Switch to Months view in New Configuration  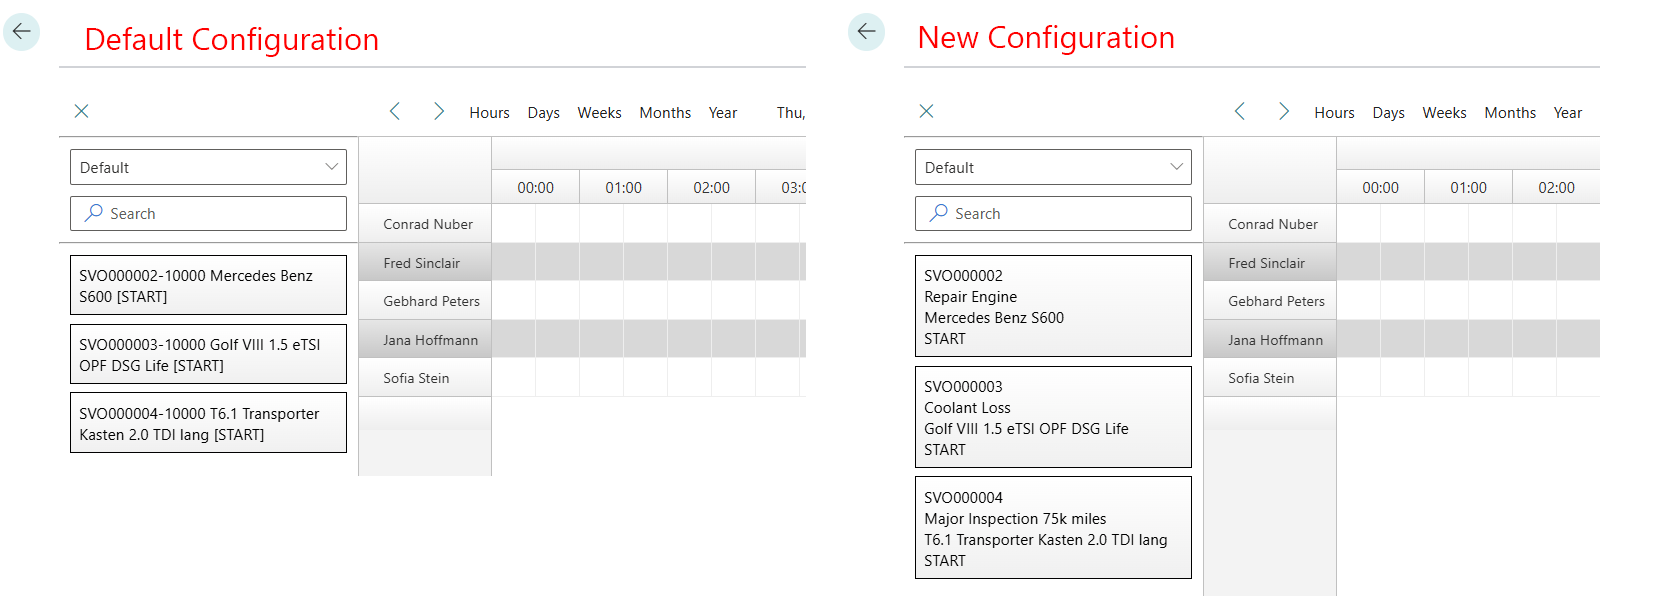point(1510,113)
